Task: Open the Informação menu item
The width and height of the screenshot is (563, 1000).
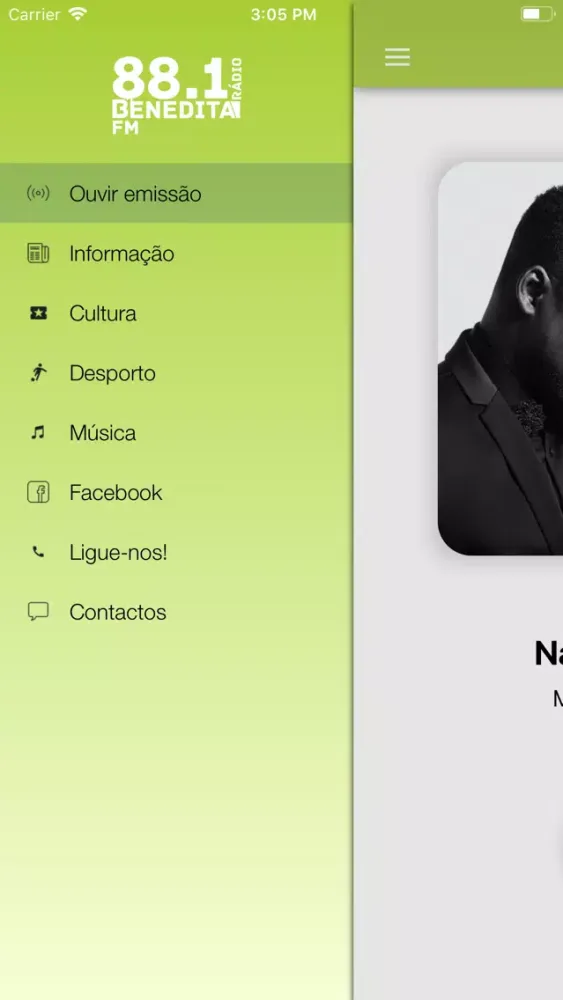Action: (x=176, y=253)
